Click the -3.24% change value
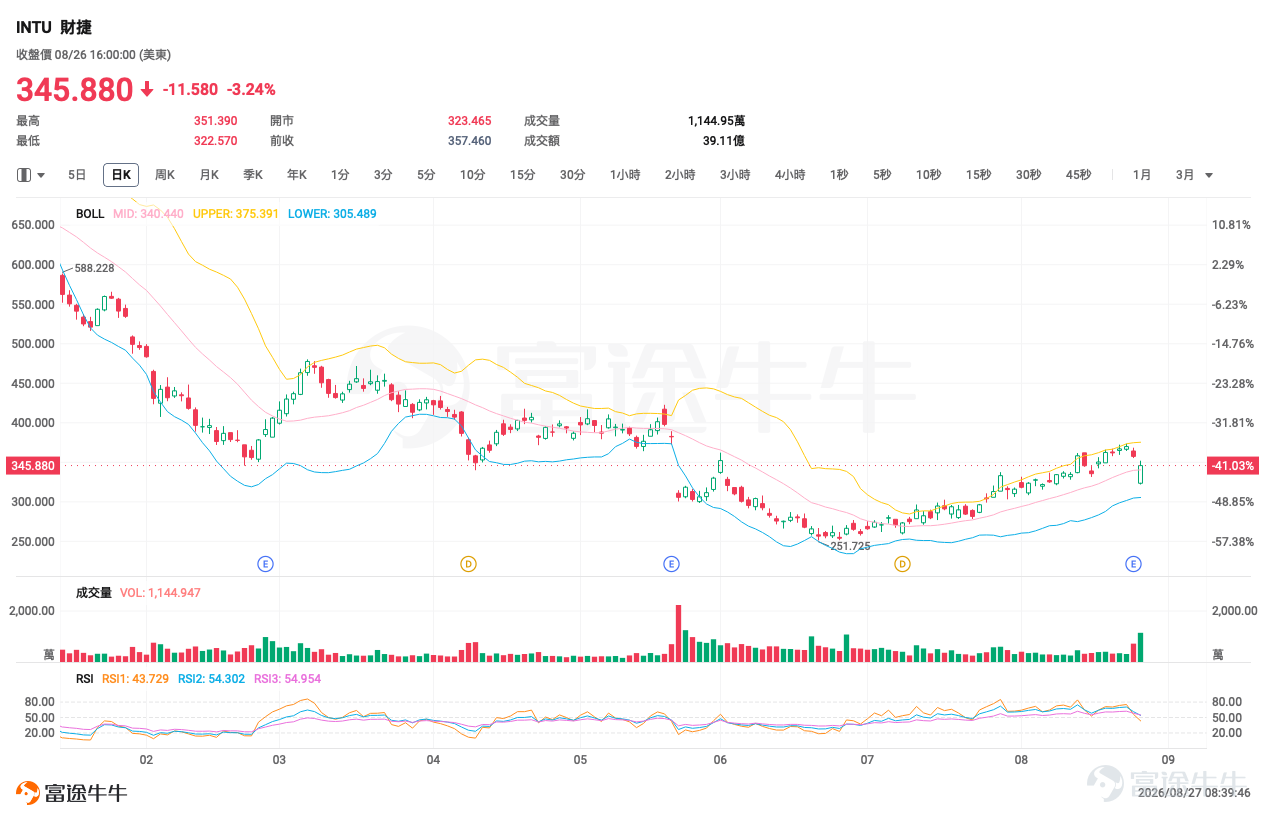Viewport: 1267px width, 820px height. (251, 90)
